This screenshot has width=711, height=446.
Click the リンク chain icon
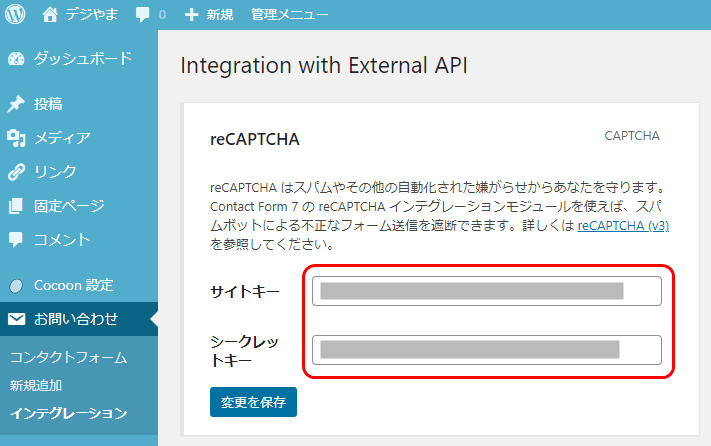16,172
